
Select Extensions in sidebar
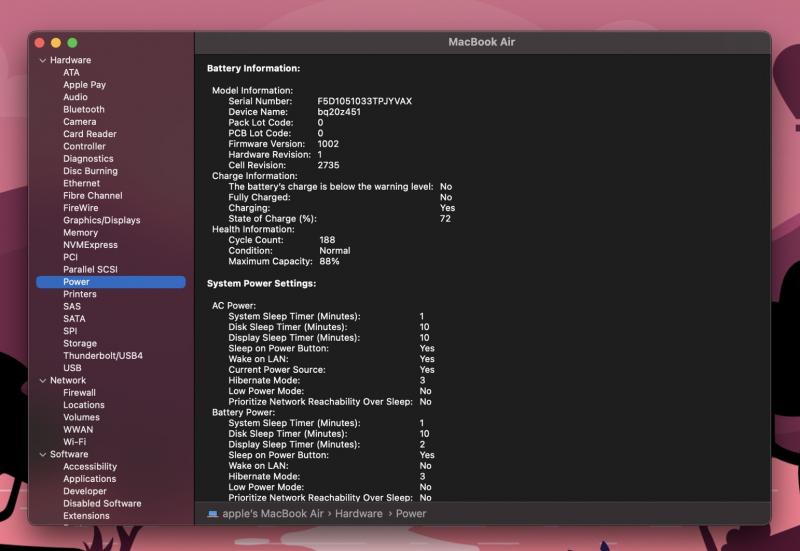(86, 516)
